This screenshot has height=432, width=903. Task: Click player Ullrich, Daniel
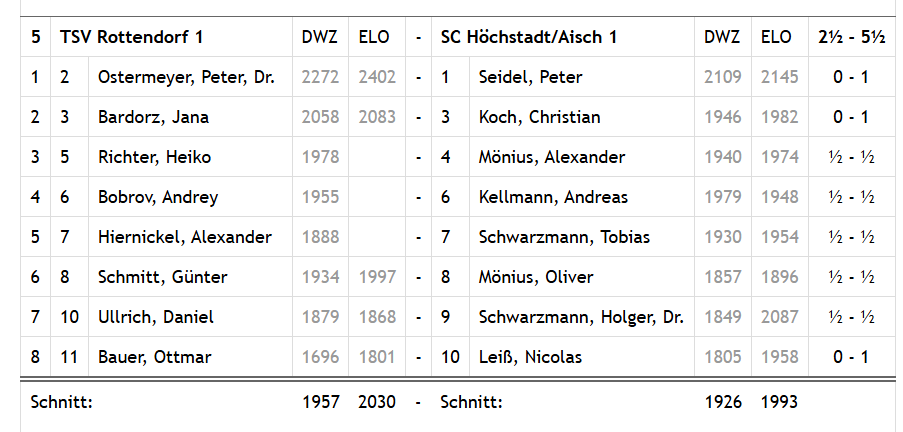click(155, 317)
